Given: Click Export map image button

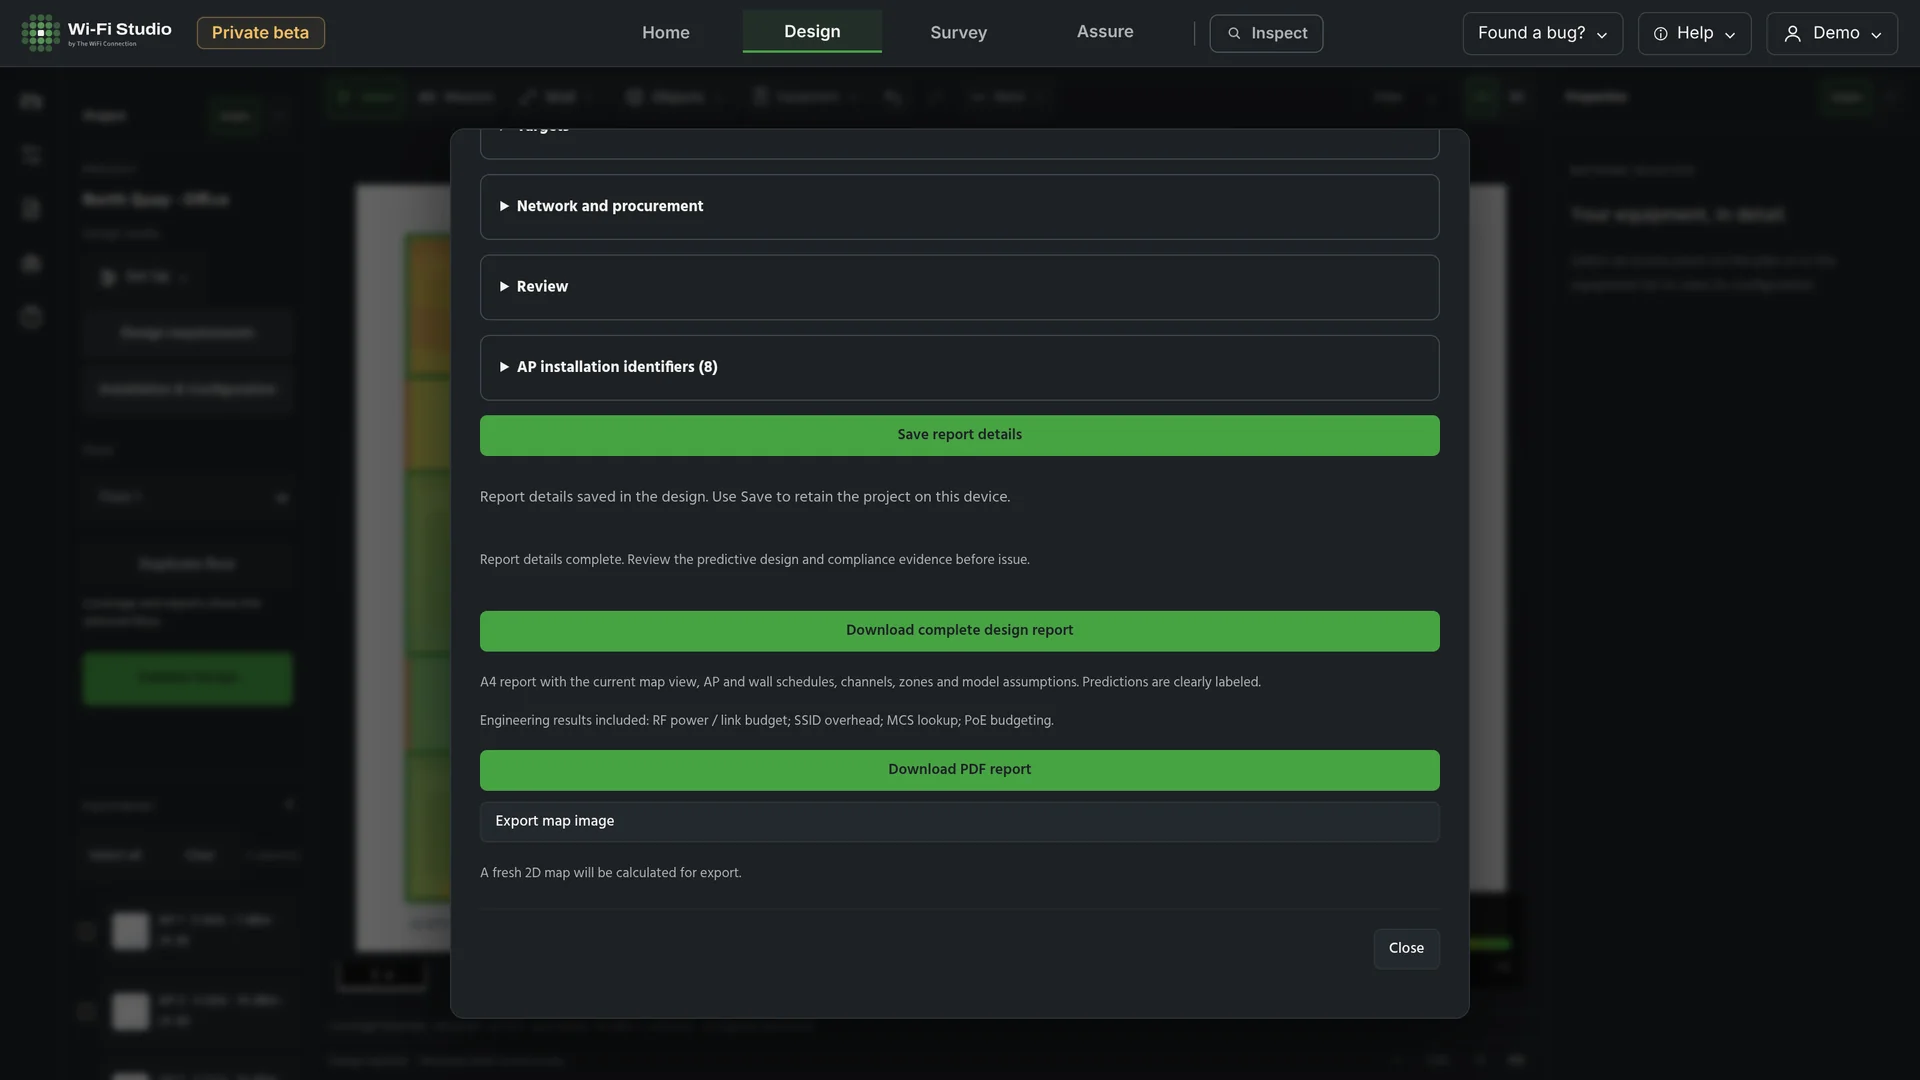Looking at the screenshot, I should [x=959, y=821].
